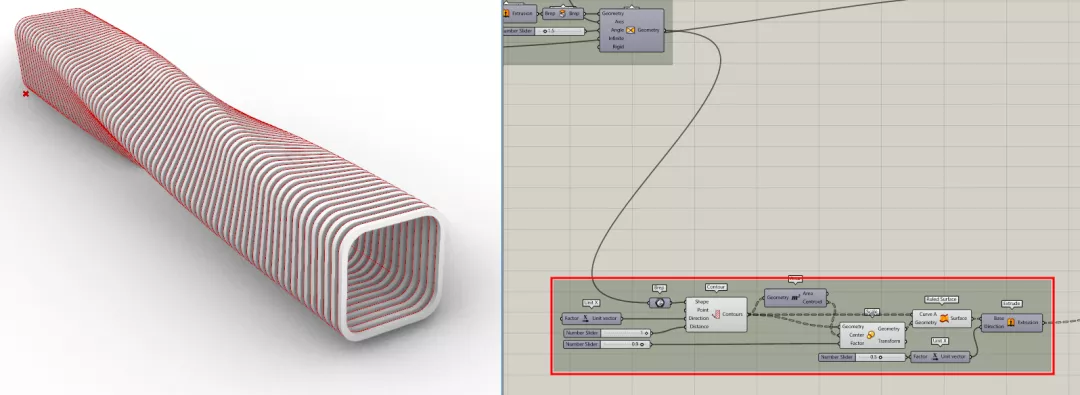Click the Contour component's Point input
Image resolution: width=1080 pixels, height=395 pixels.
pyautogui.click(x=703, y=310)
